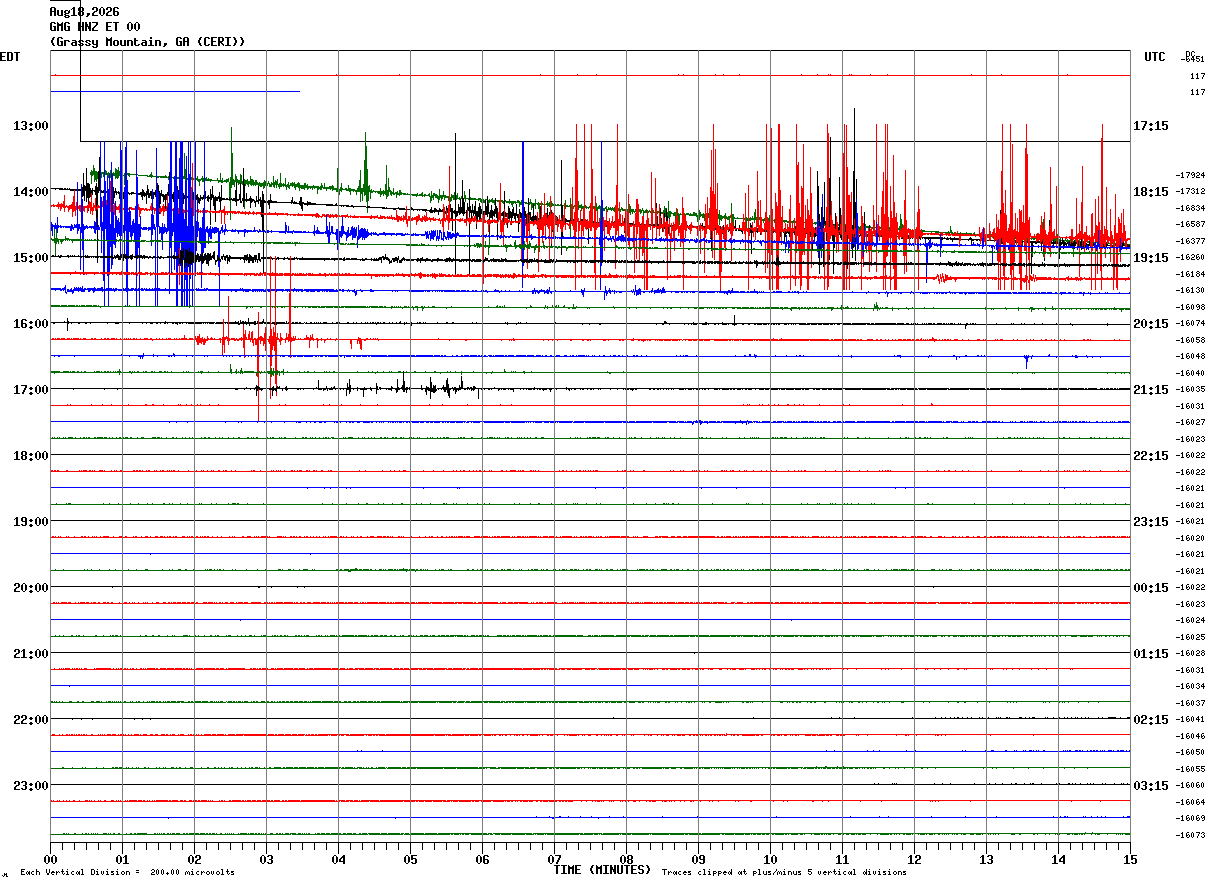Select the 20:00 EDT time label

(x=31, y=588)
